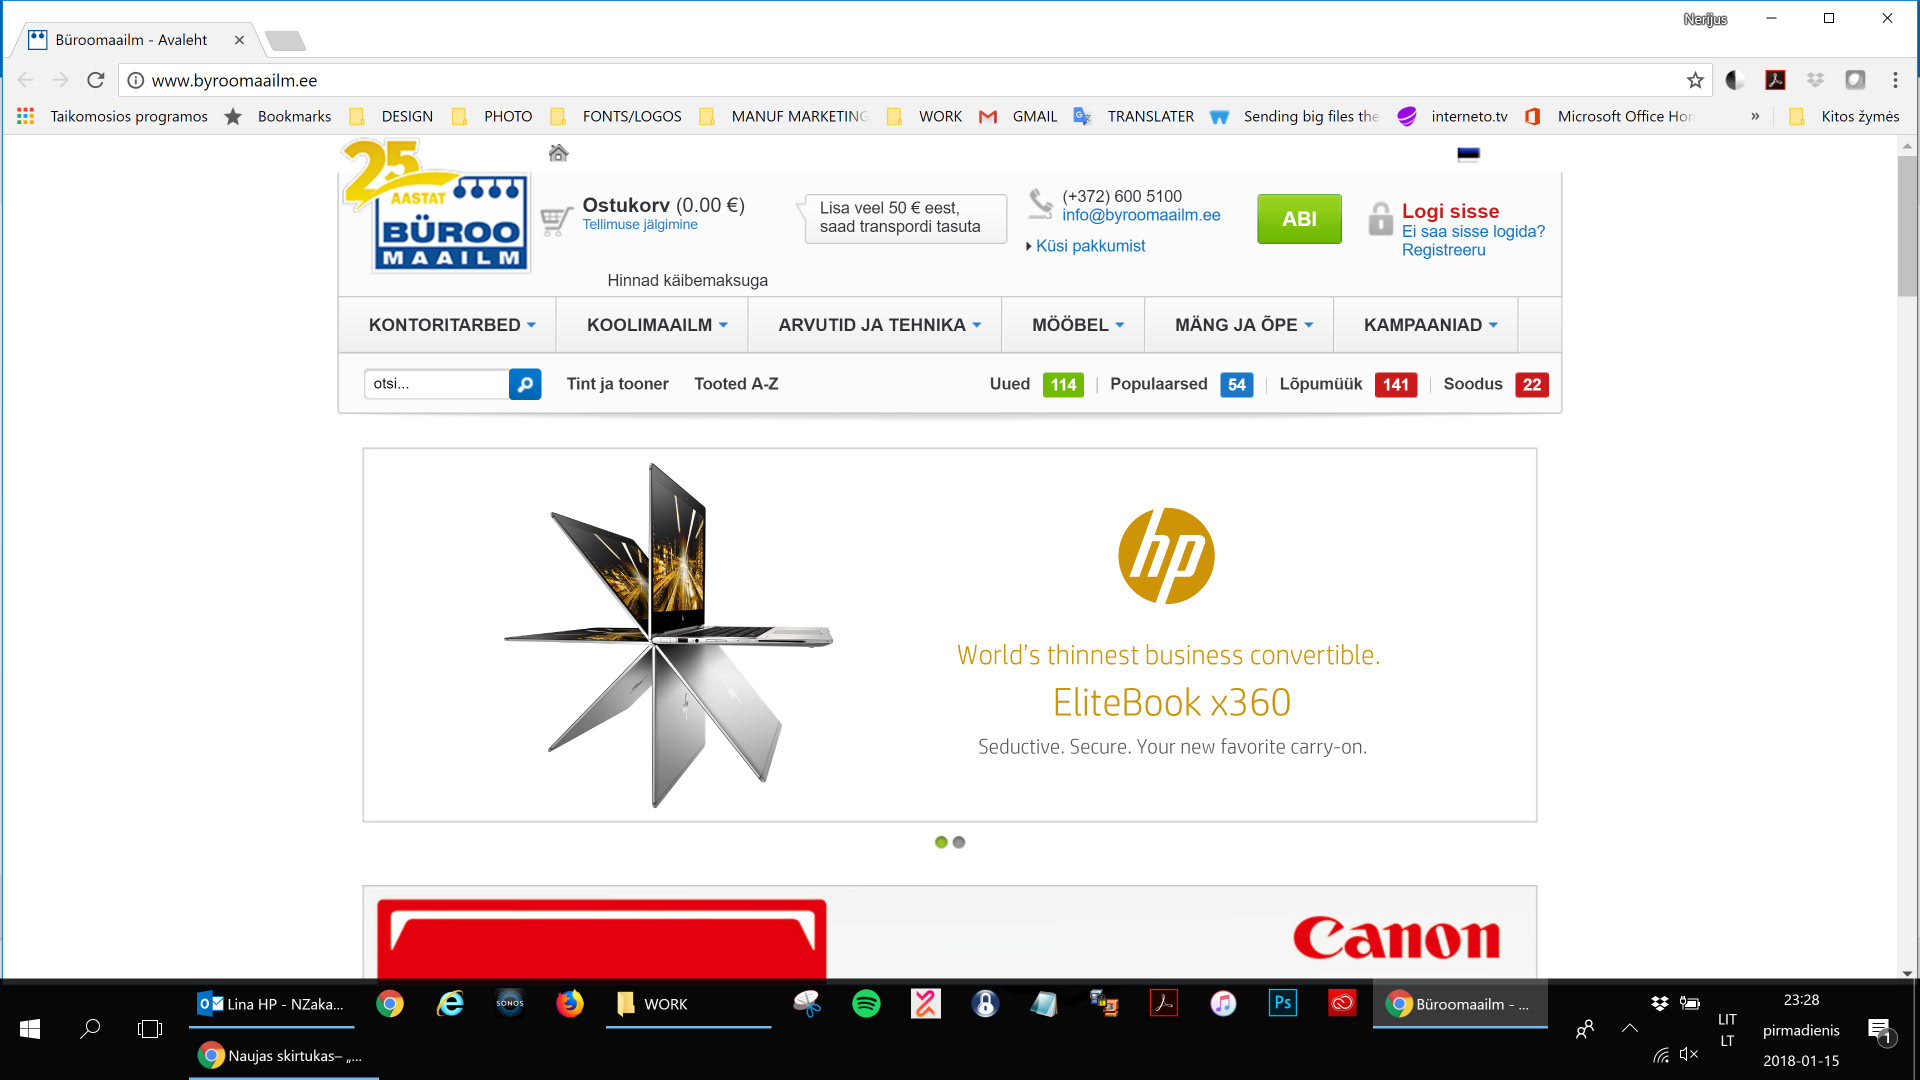Show Lõpumüük products (141)
The width and height of the screenshot is (1920, 1080).
tap(1348, 384)
